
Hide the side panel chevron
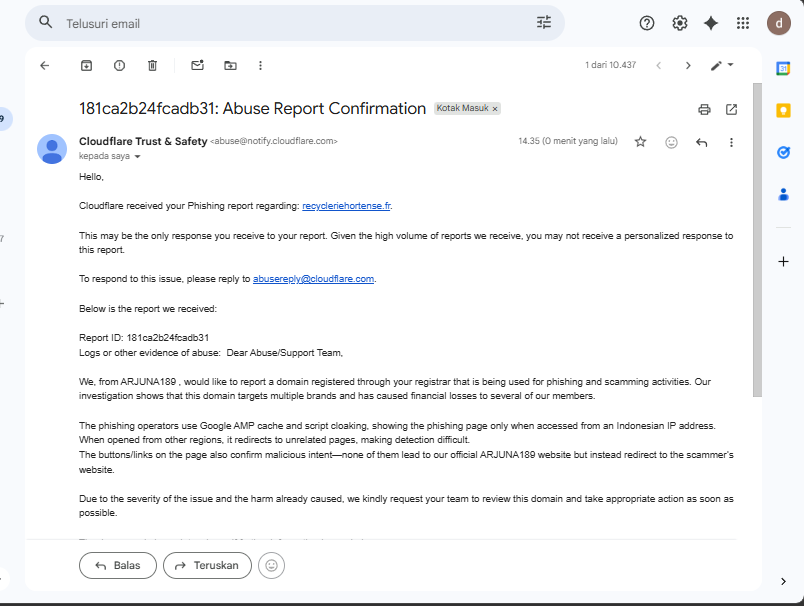[783, 581]
